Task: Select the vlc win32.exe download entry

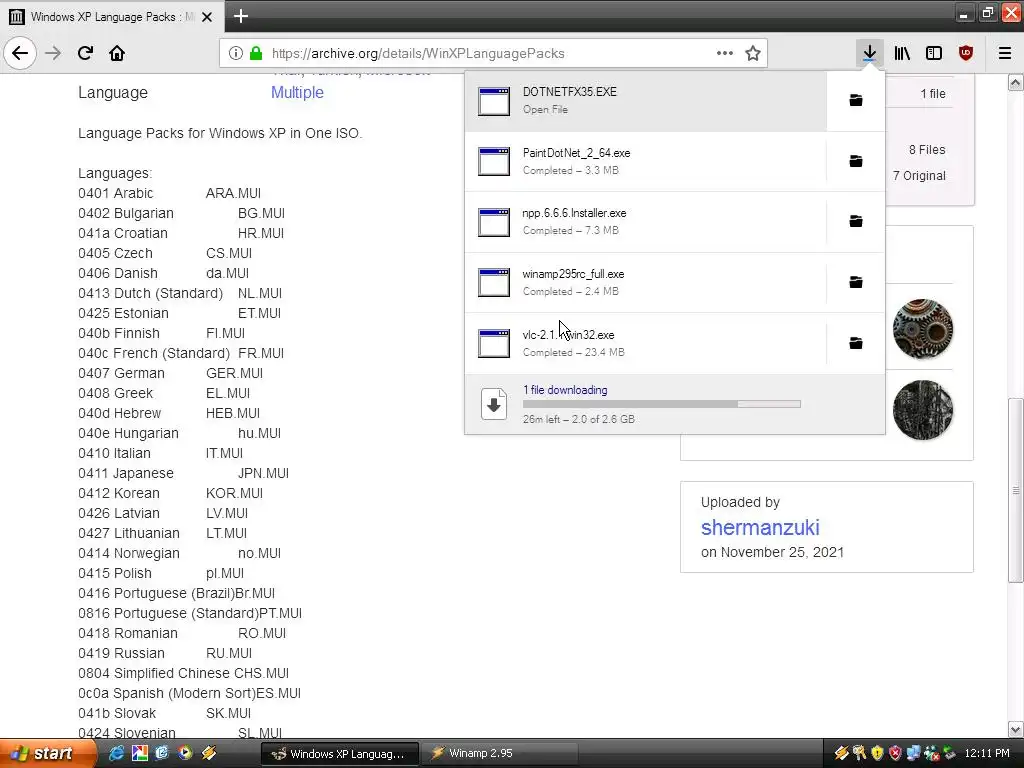Action: [x=646, y=343]
